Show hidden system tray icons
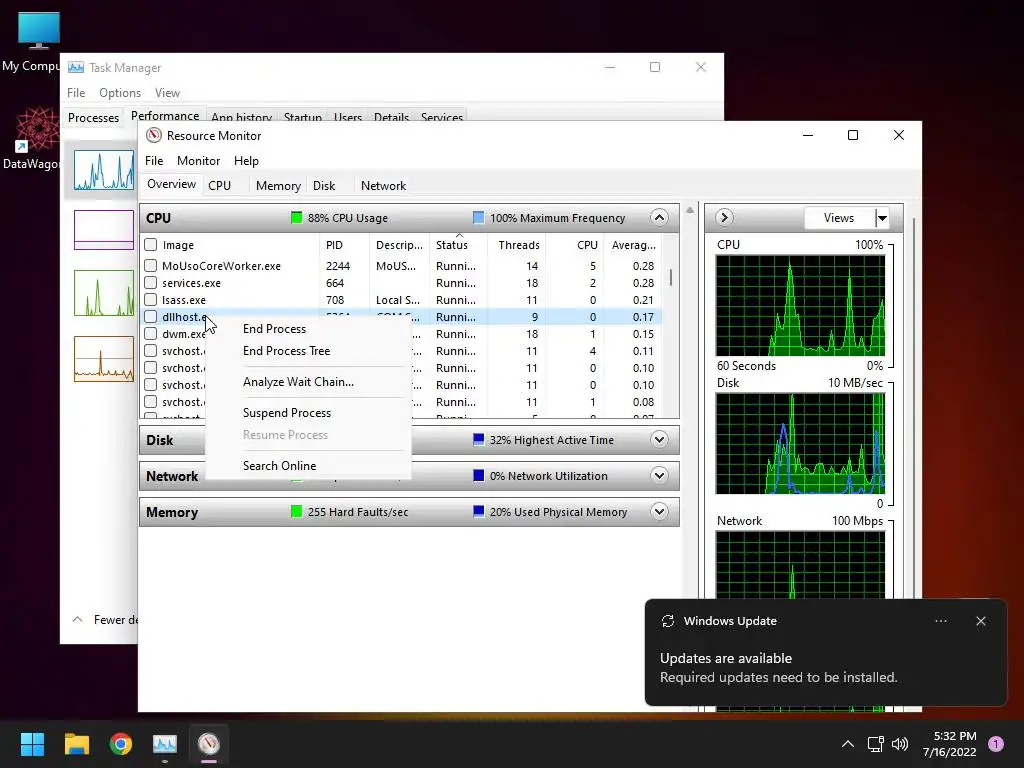 [848, 744]
